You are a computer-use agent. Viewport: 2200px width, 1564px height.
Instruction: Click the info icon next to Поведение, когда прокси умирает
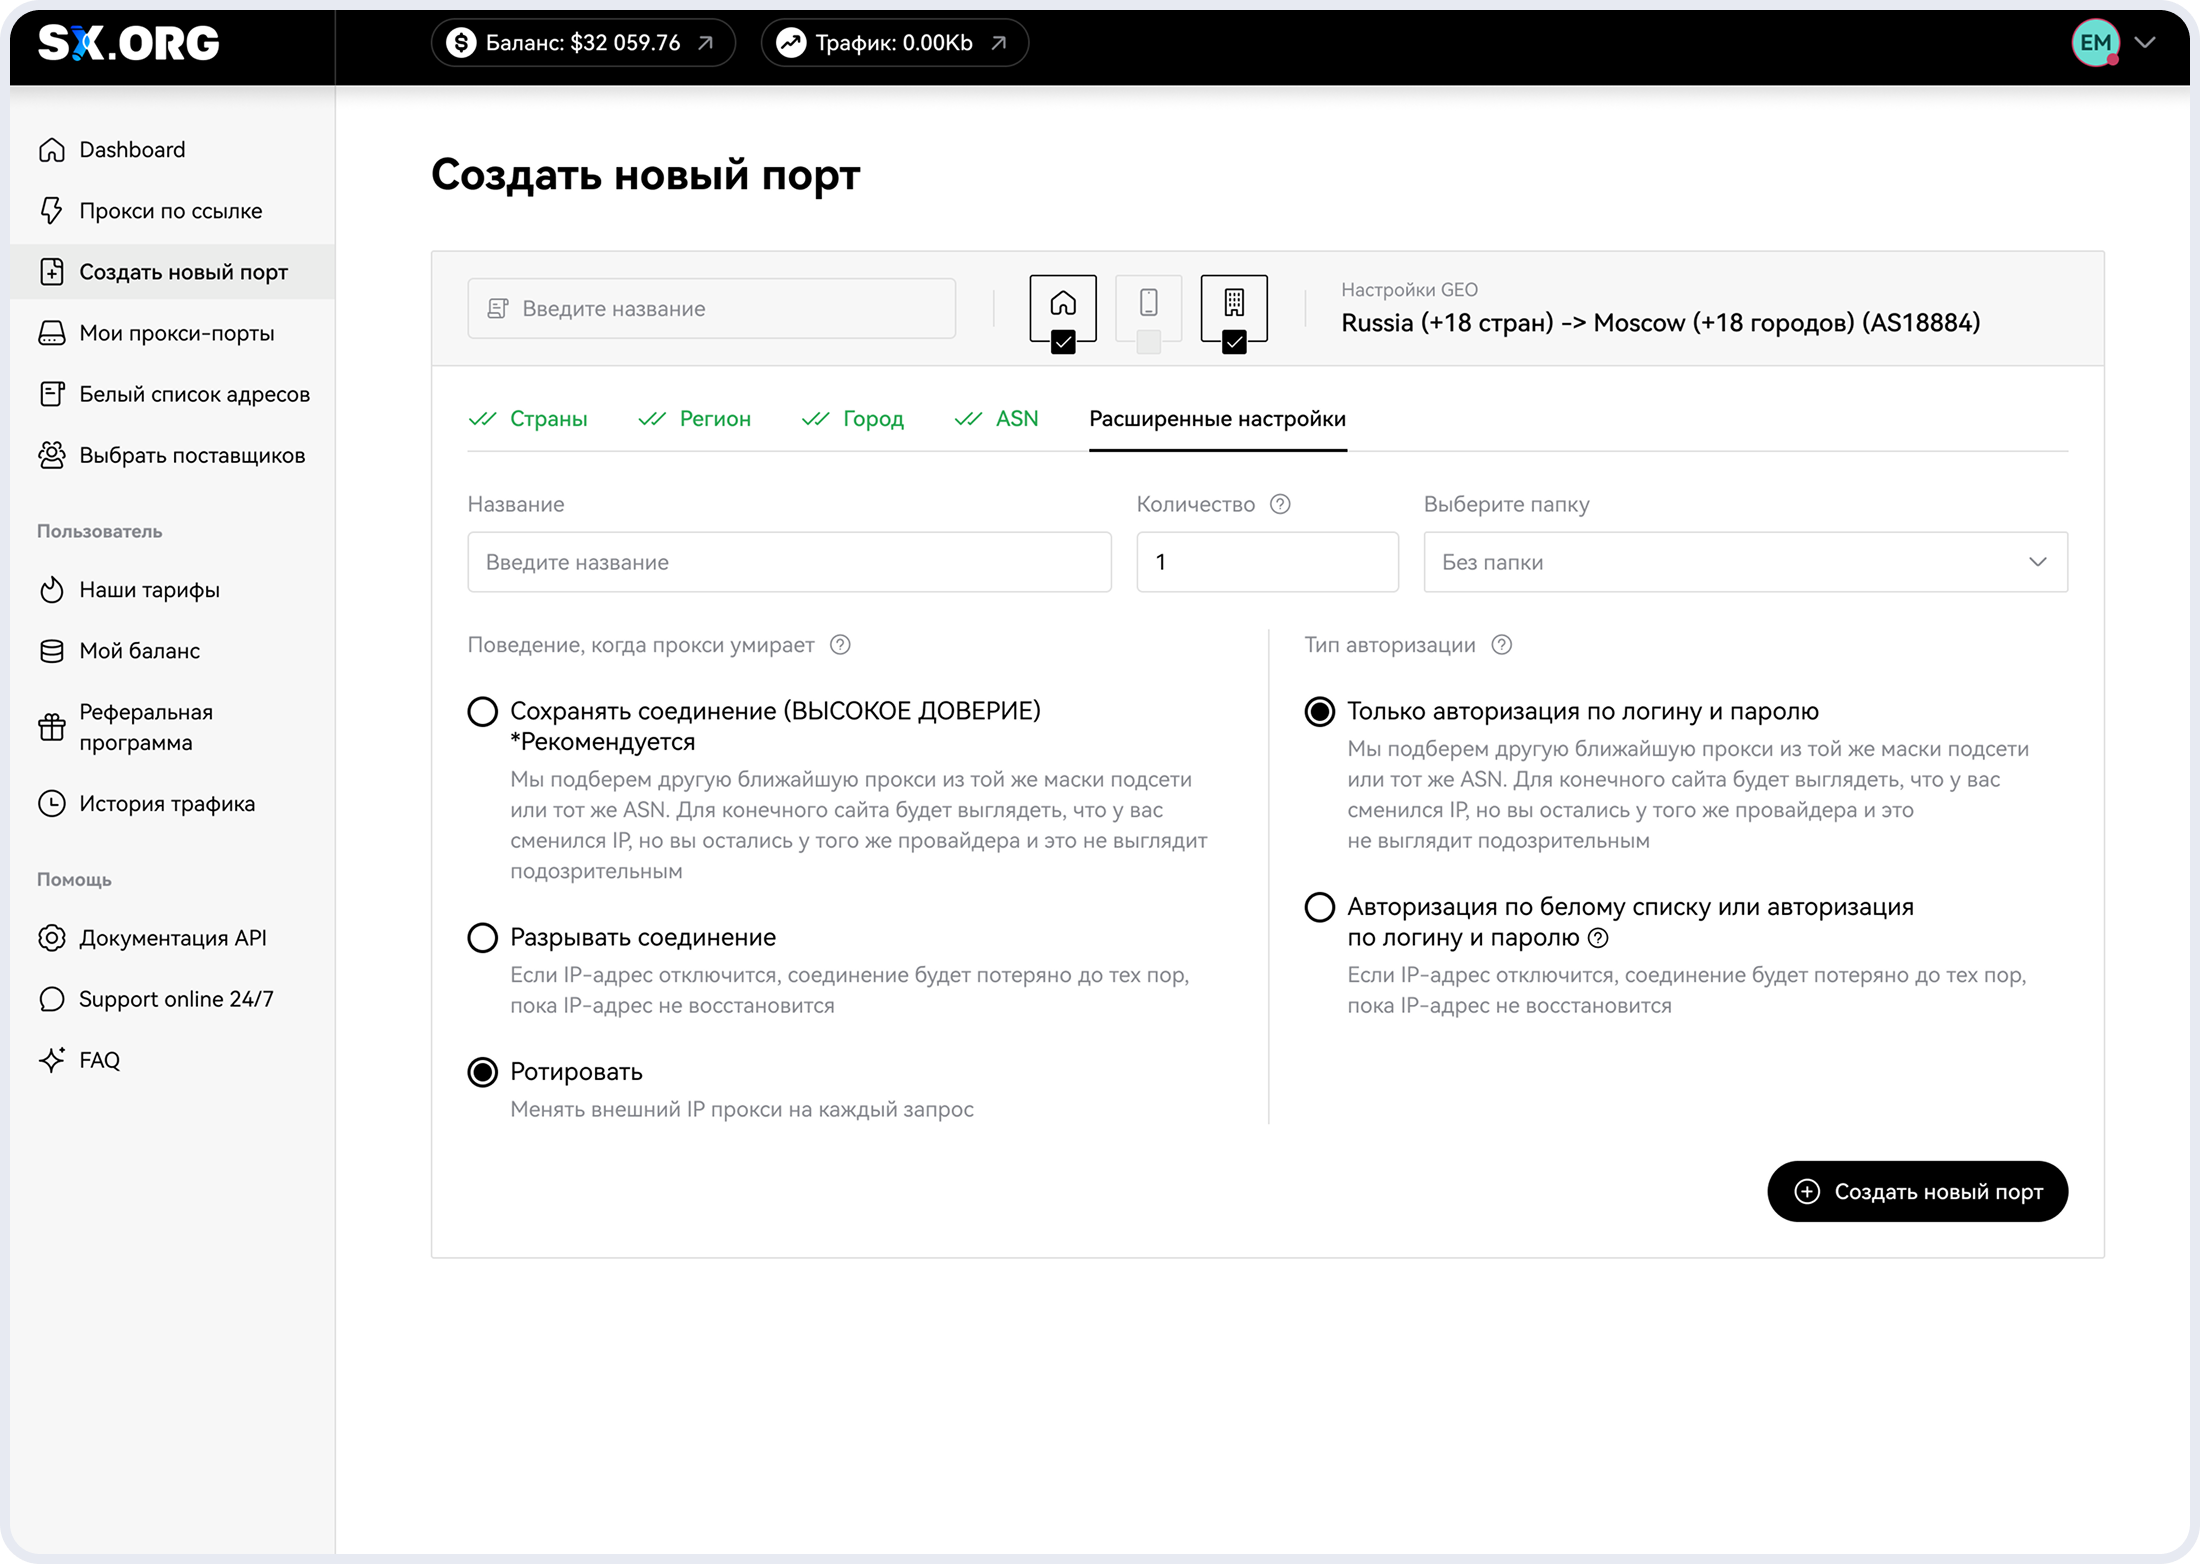840,645
